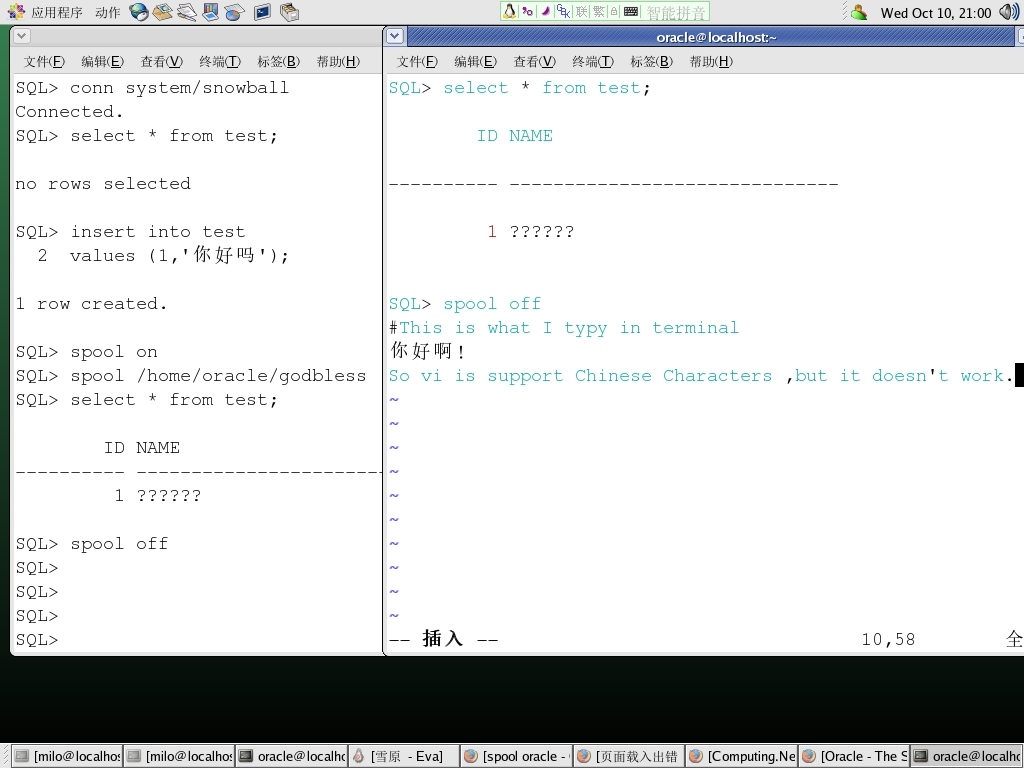
Task: Click the penguin icon in input method bar
Action: tap(510, 12)
